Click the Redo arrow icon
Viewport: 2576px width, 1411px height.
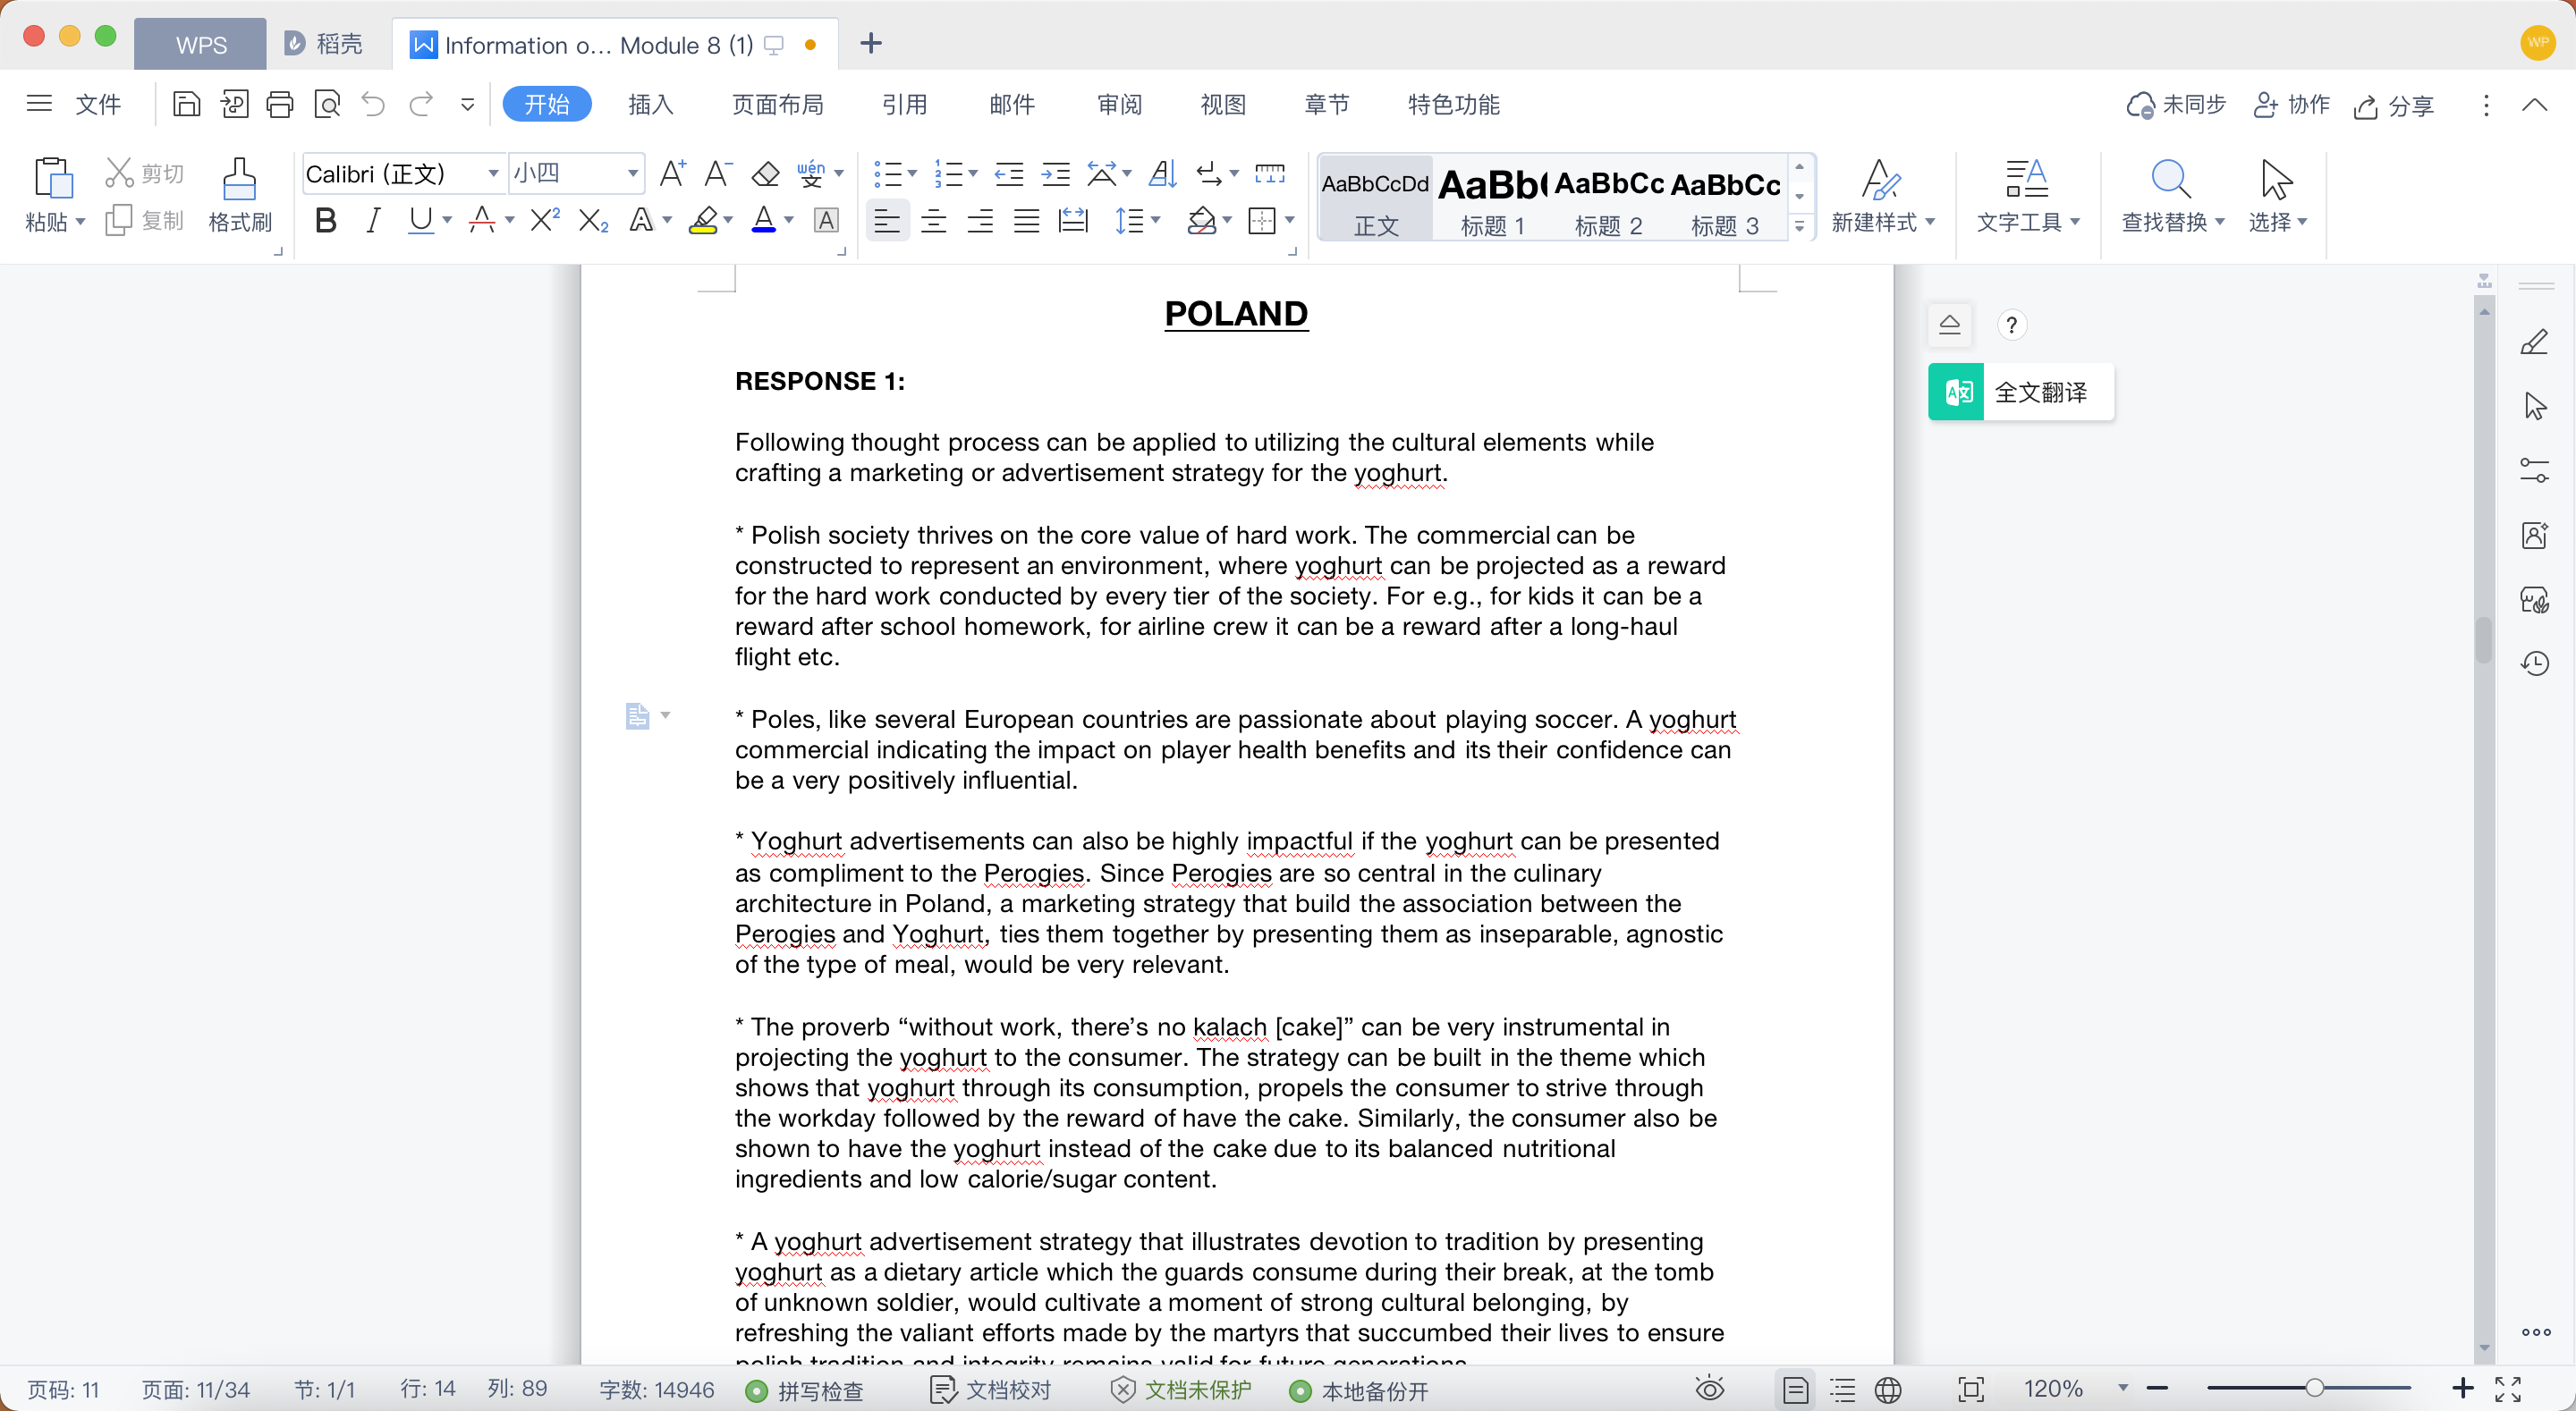(x=421, y=104)
